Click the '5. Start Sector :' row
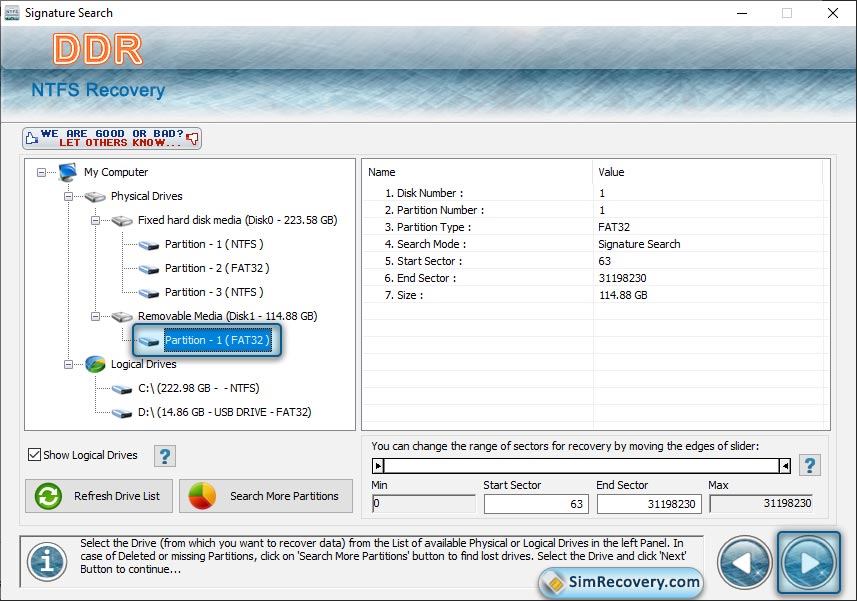 [x=594, y=261]
